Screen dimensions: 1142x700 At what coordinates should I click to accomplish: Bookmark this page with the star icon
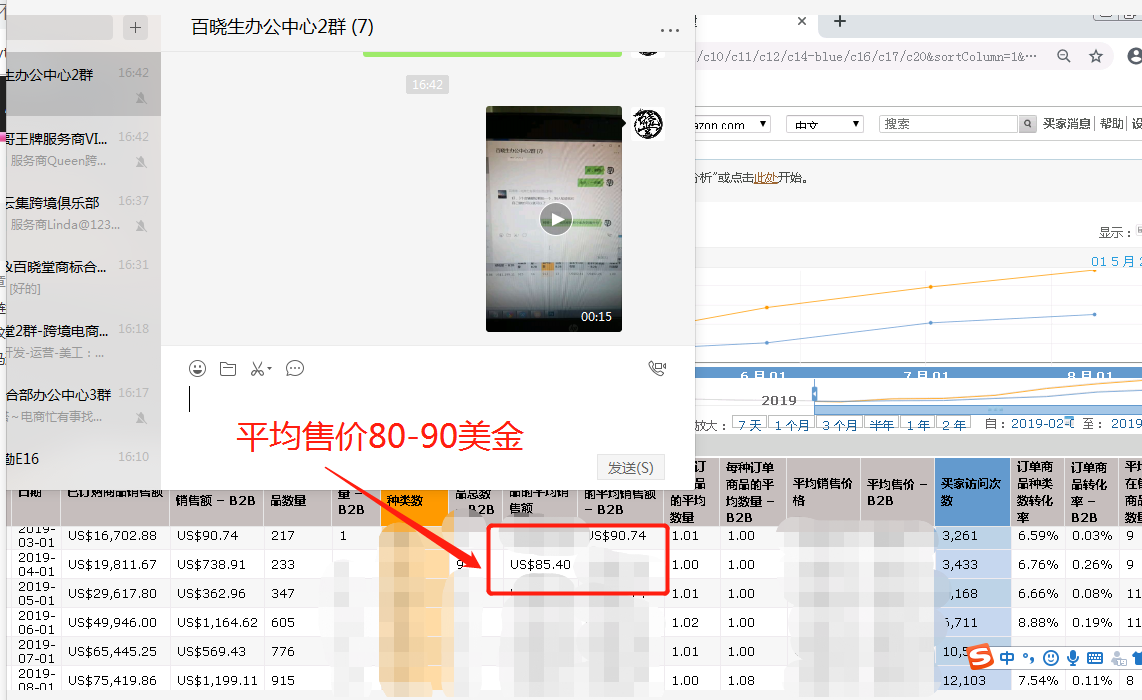click(x=1096, y=56)
